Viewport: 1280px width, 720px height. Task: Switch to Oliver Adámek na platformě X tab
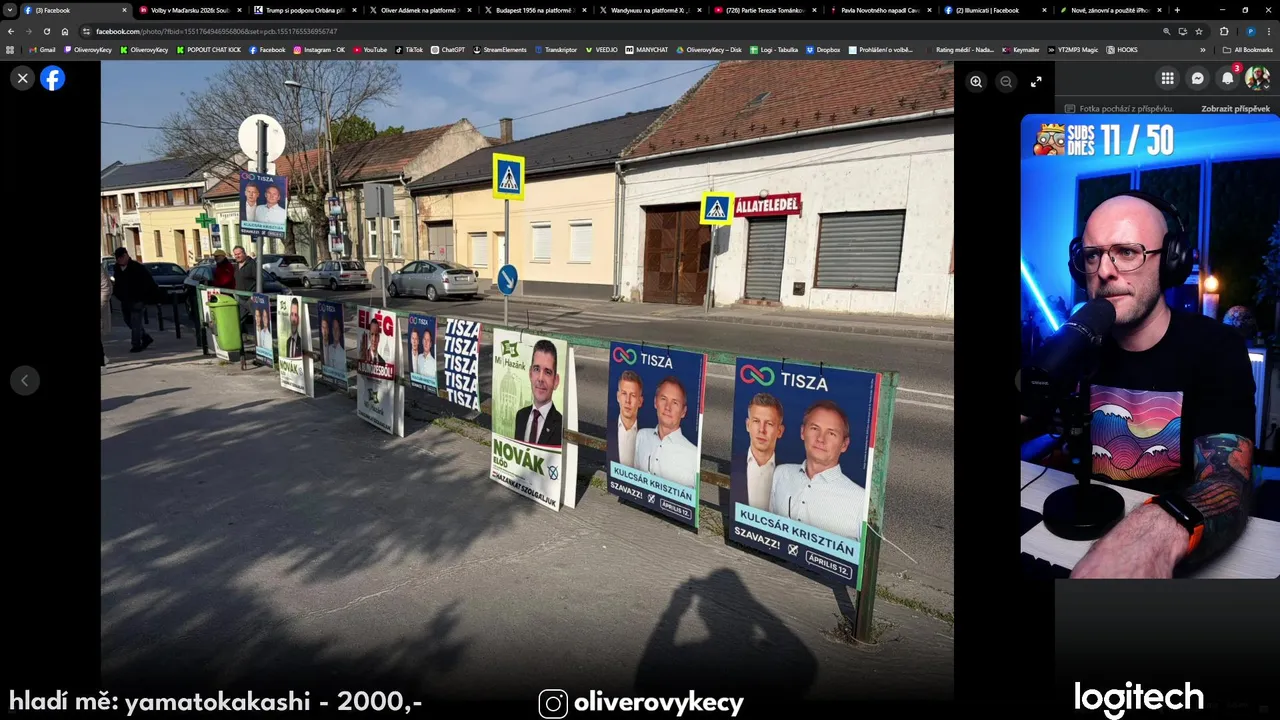click(420, 10)
